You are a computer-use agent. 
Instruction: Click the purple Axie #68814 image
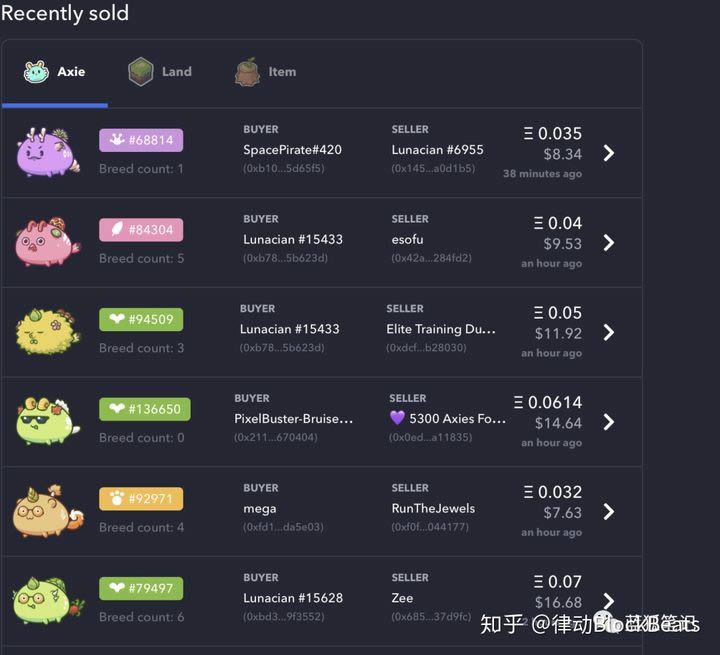pyautogui.click(x=48, y=153)
